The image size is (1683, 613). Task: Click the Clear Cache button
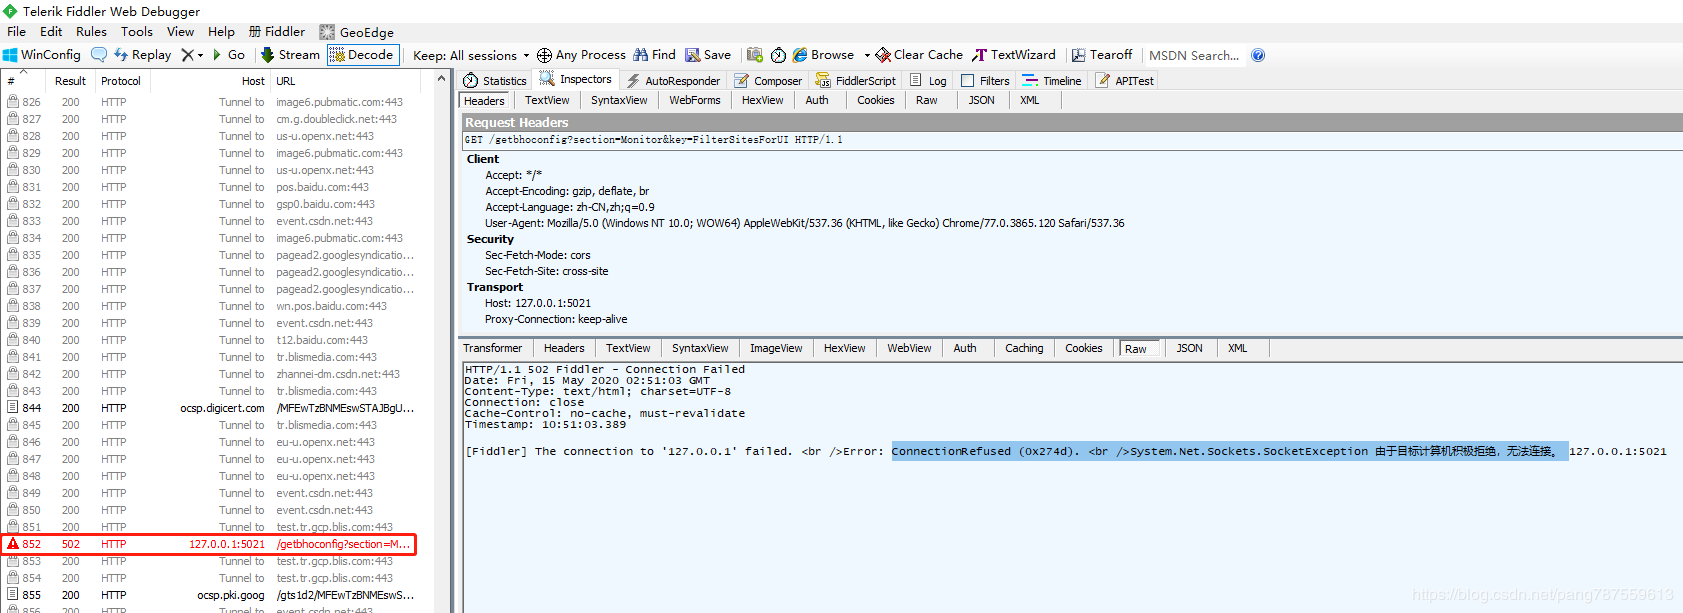pos(919,55)
